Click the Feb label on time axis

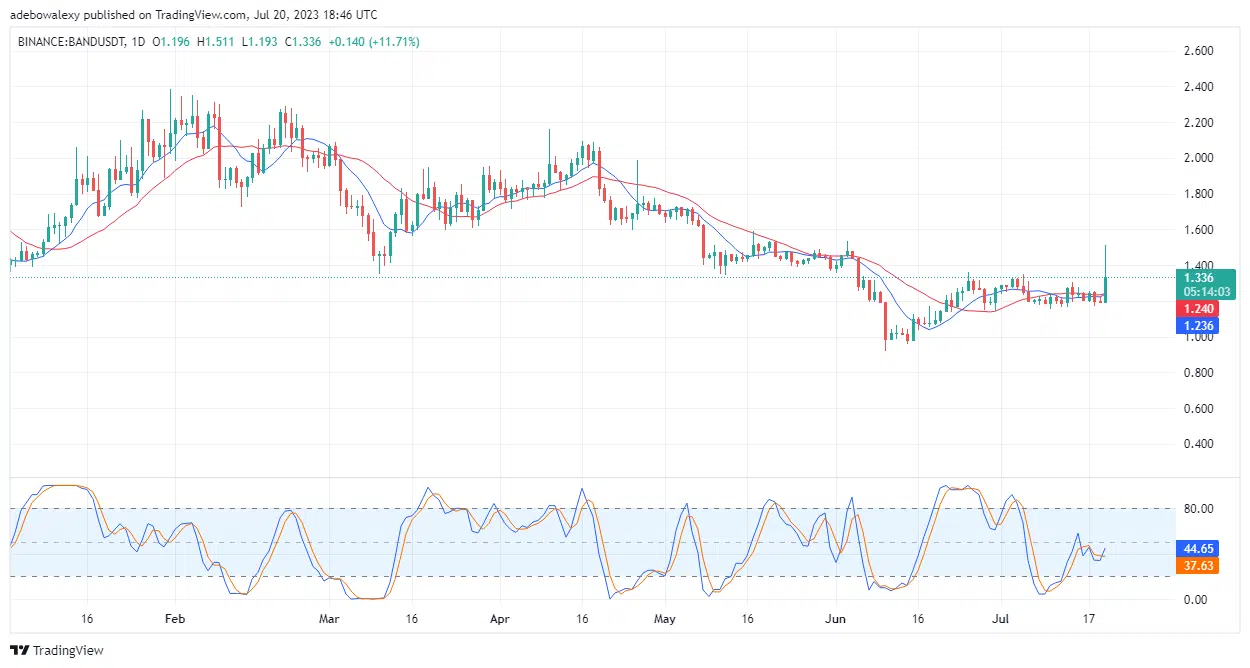click(174, 620)
